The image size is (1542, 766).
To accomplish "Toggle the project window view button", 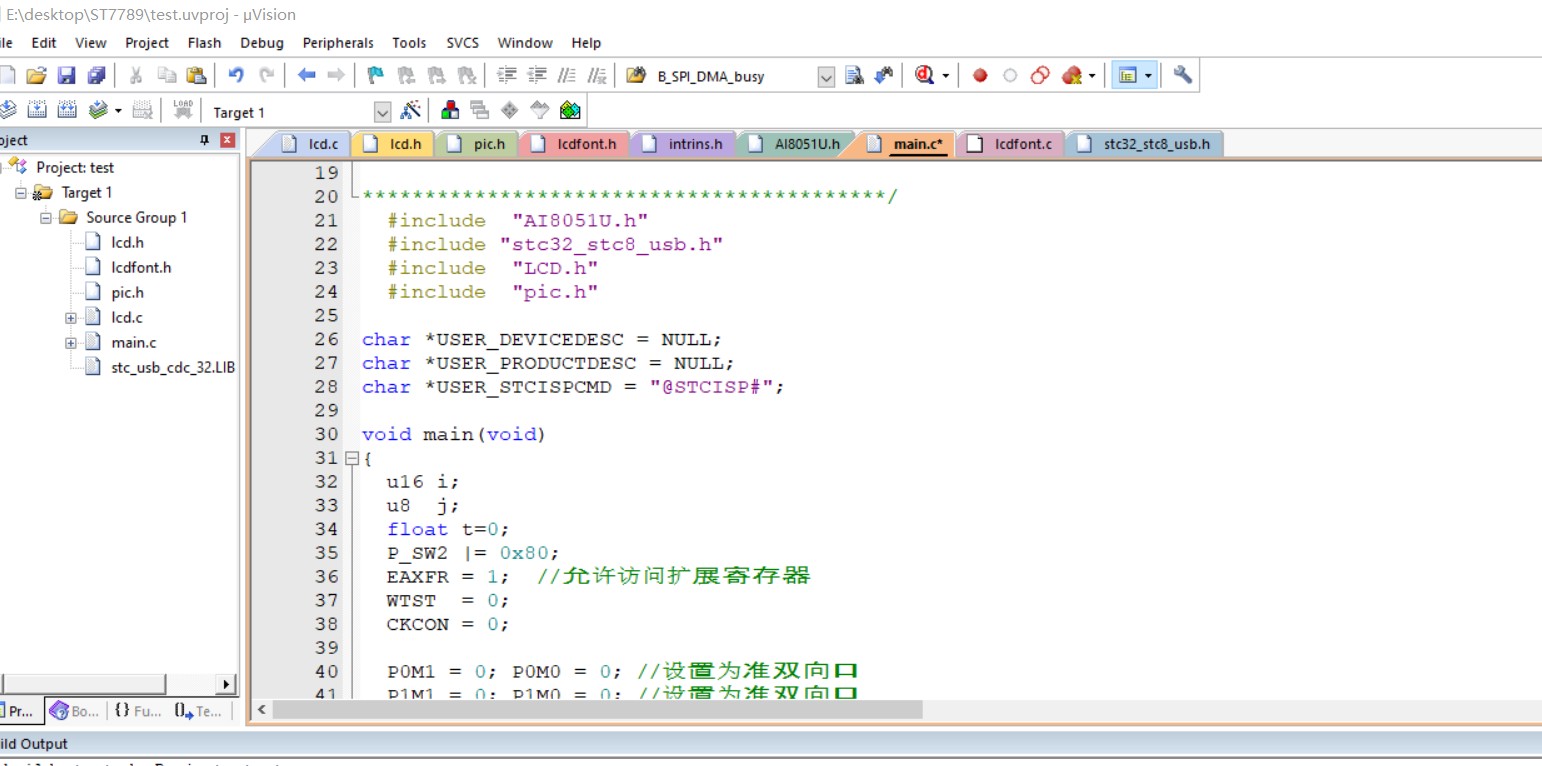I will click(x=1128, y=75).
